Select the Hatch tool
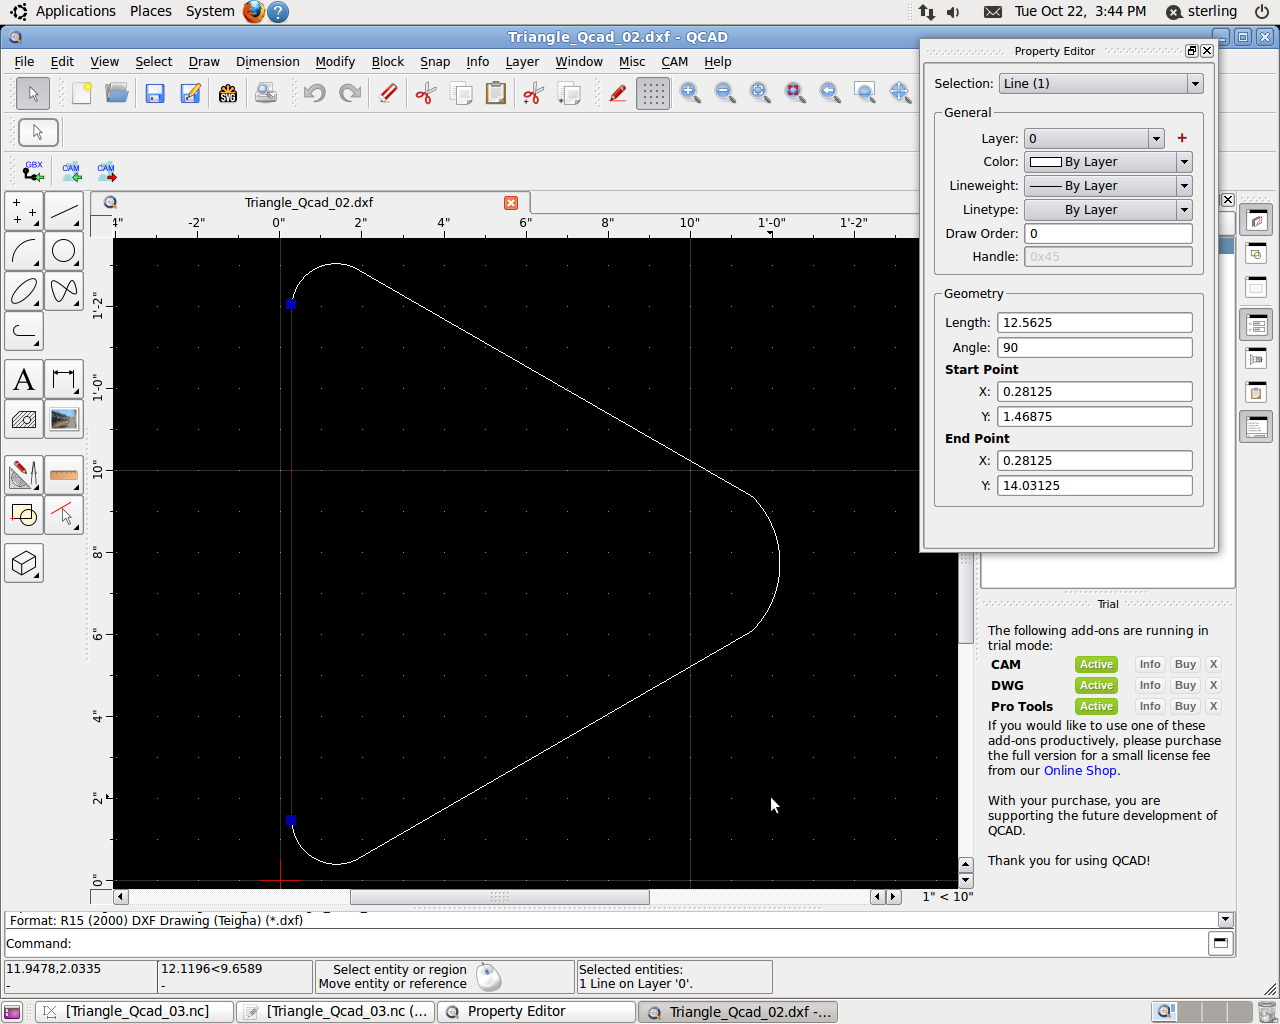This screenshot has width=1280, height=1024. tap(24, 420)
